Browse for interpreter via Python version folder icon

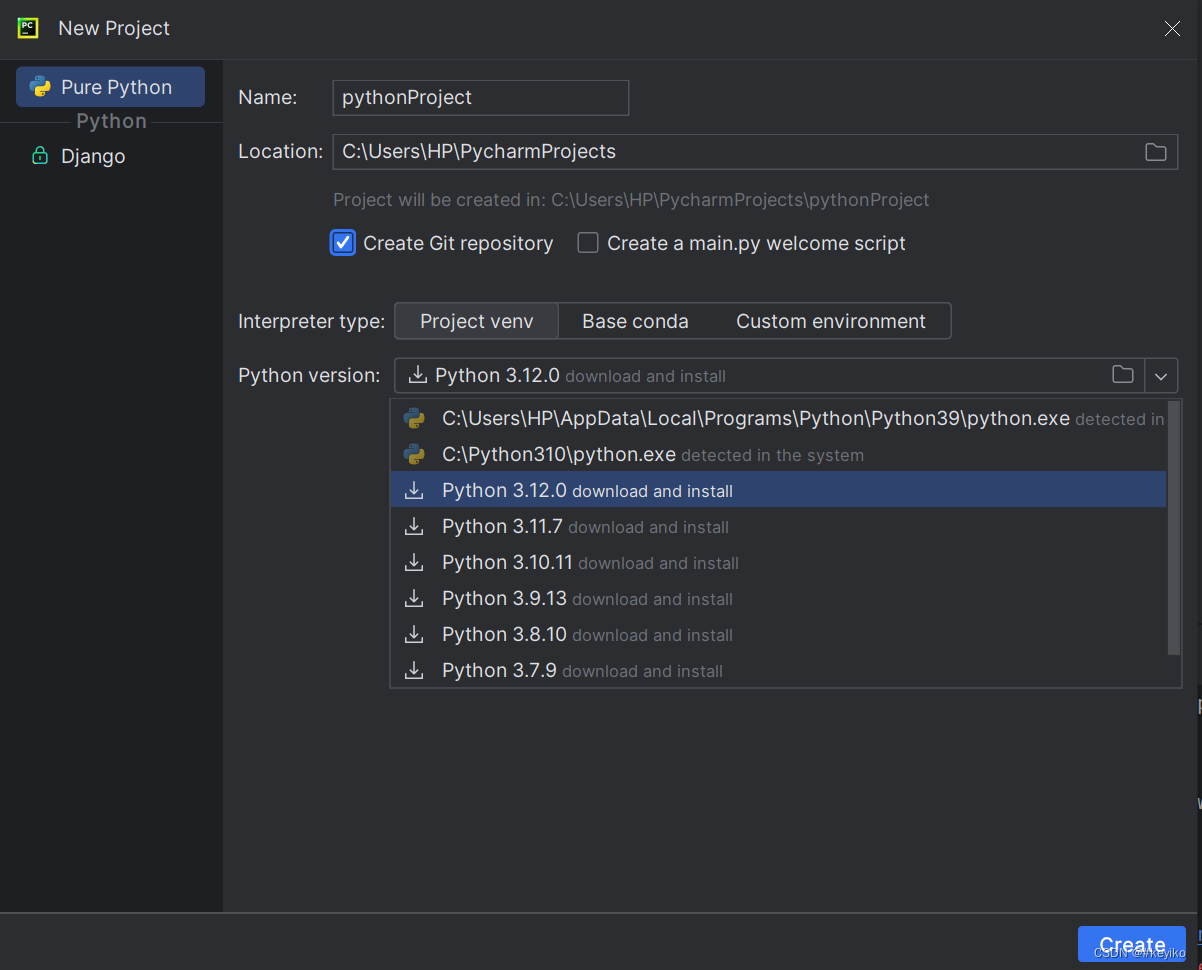[1123, 375]
